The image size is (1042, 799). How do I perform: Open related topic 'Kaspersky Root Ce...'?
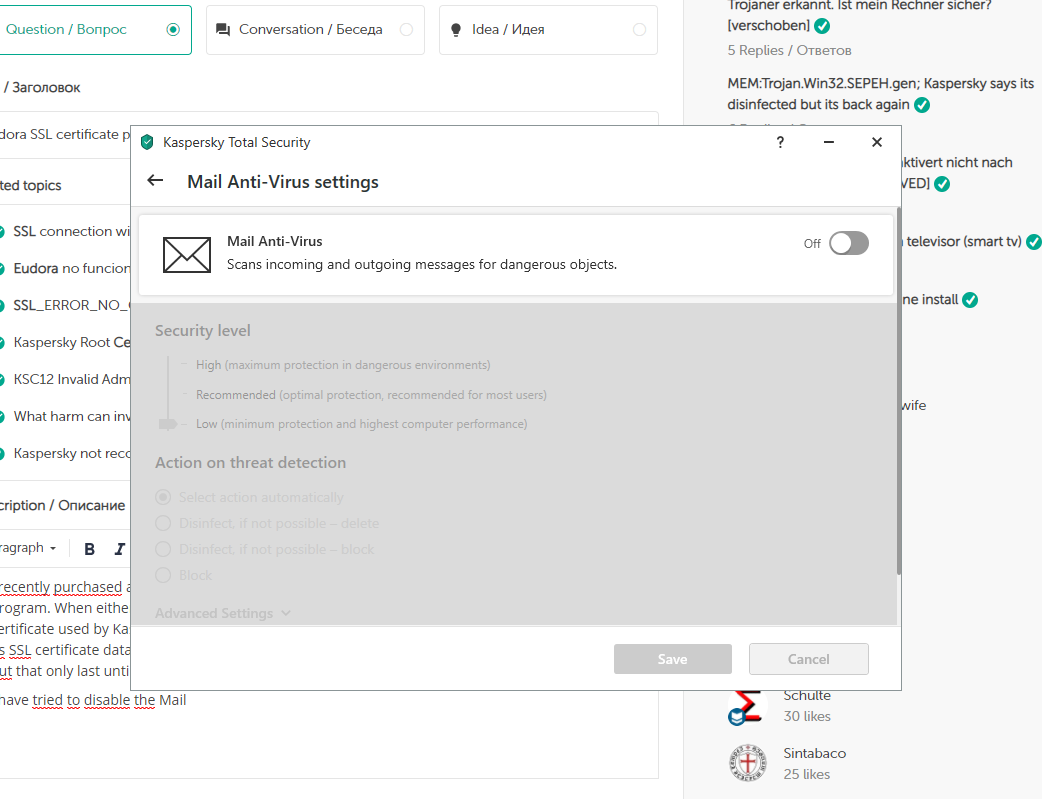(x=71, y=342)
